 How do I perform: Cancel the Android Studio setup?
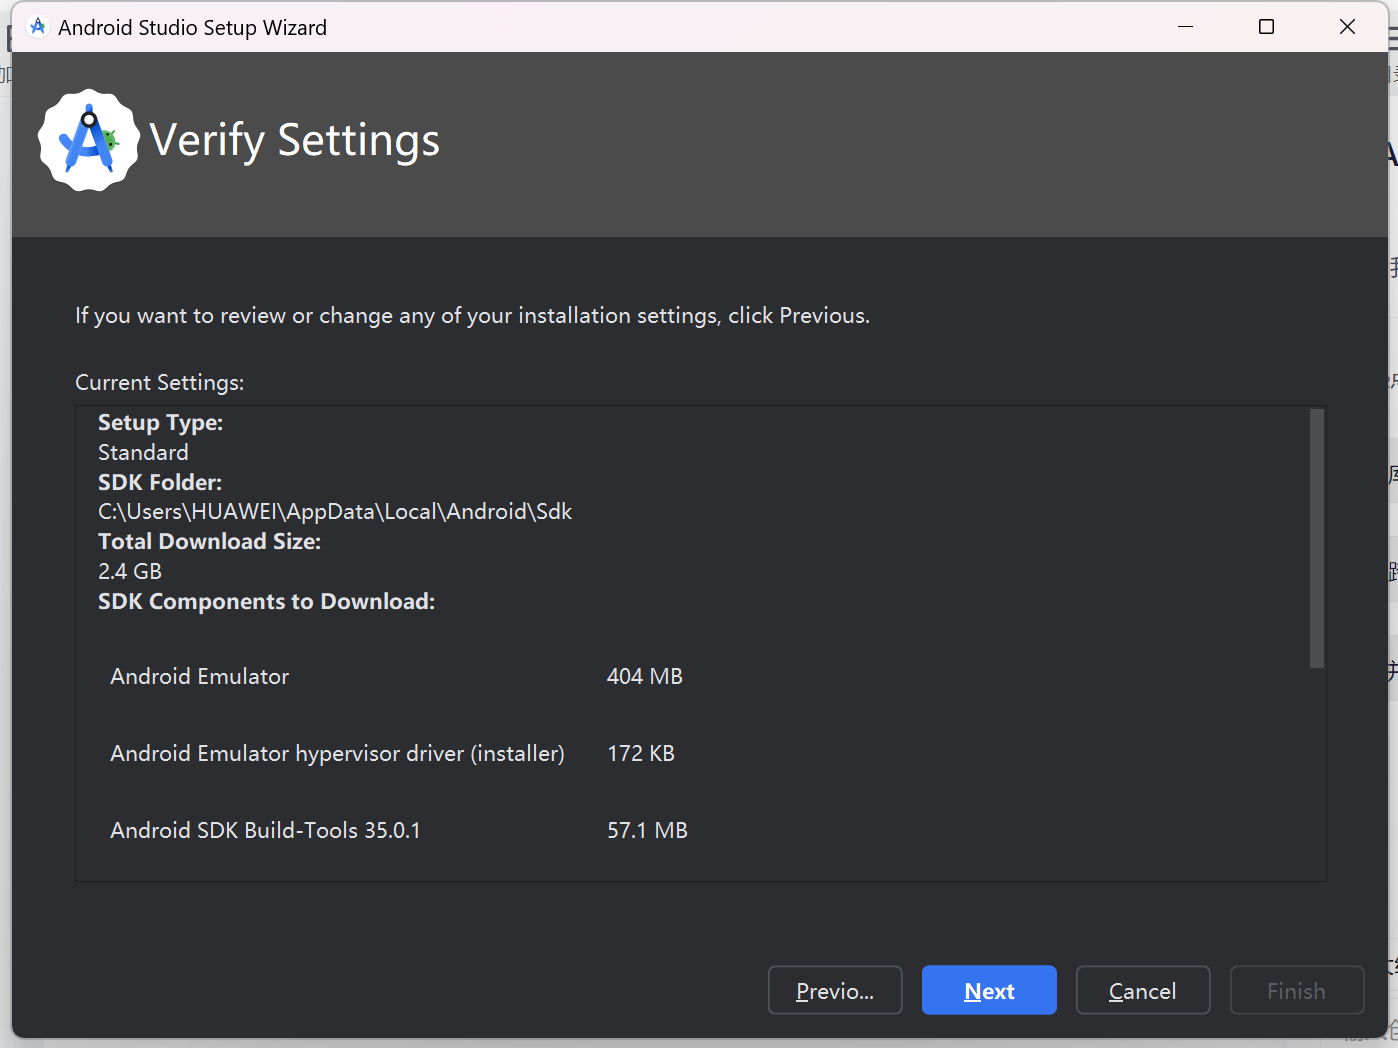click(x=1143, y=990)
